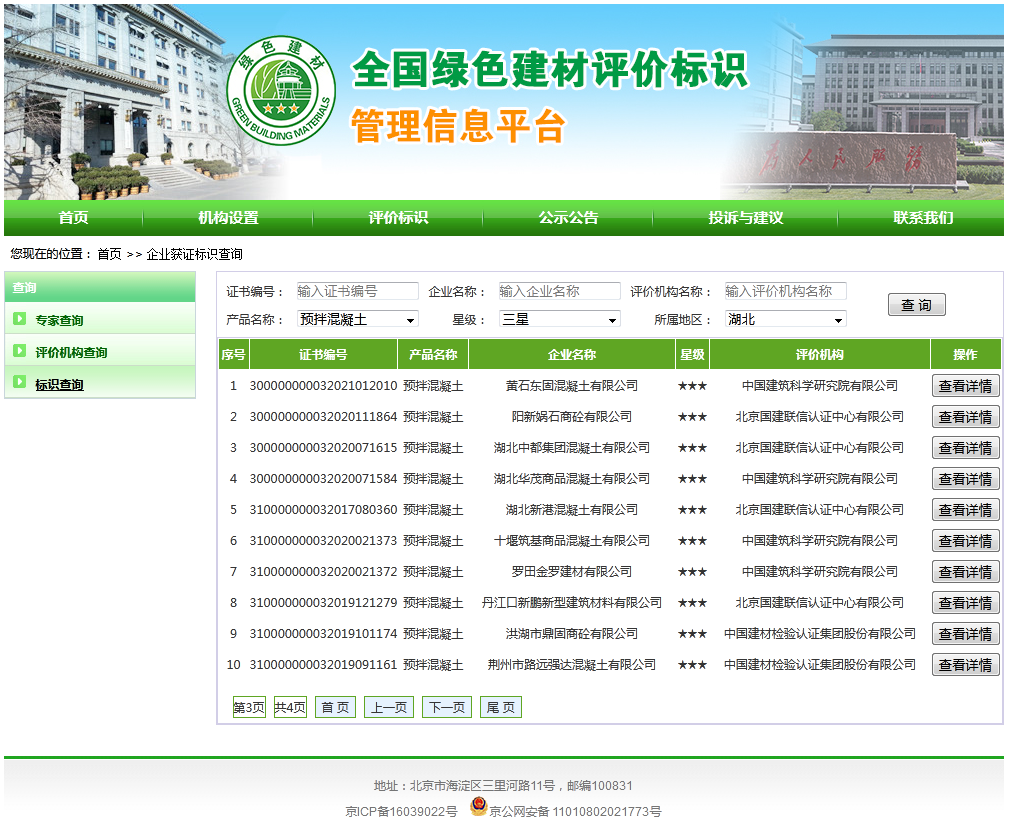
Task: Open 投诉与建议 in the navigation bar
Action: click(x=745, y=218)
